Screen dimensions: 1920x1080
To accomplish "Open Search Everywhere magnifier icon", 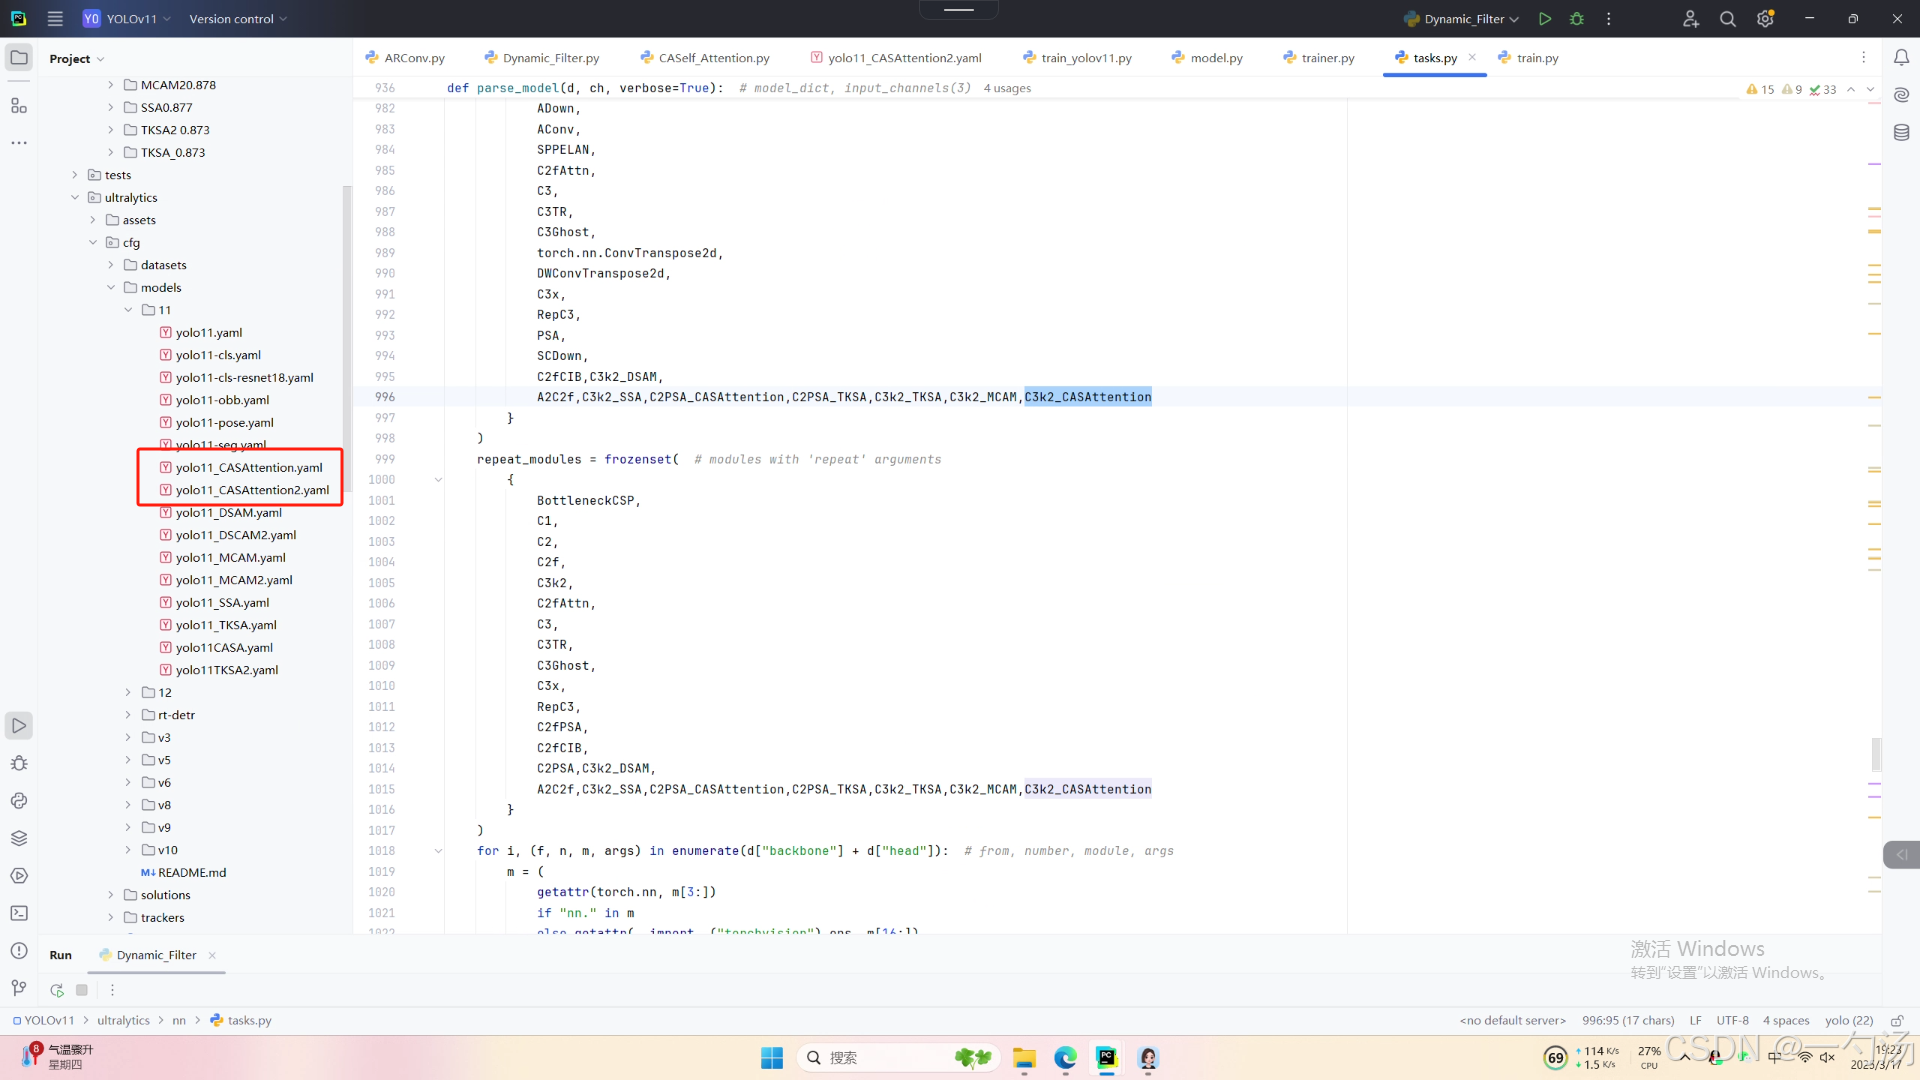I will click(1727, 19).
